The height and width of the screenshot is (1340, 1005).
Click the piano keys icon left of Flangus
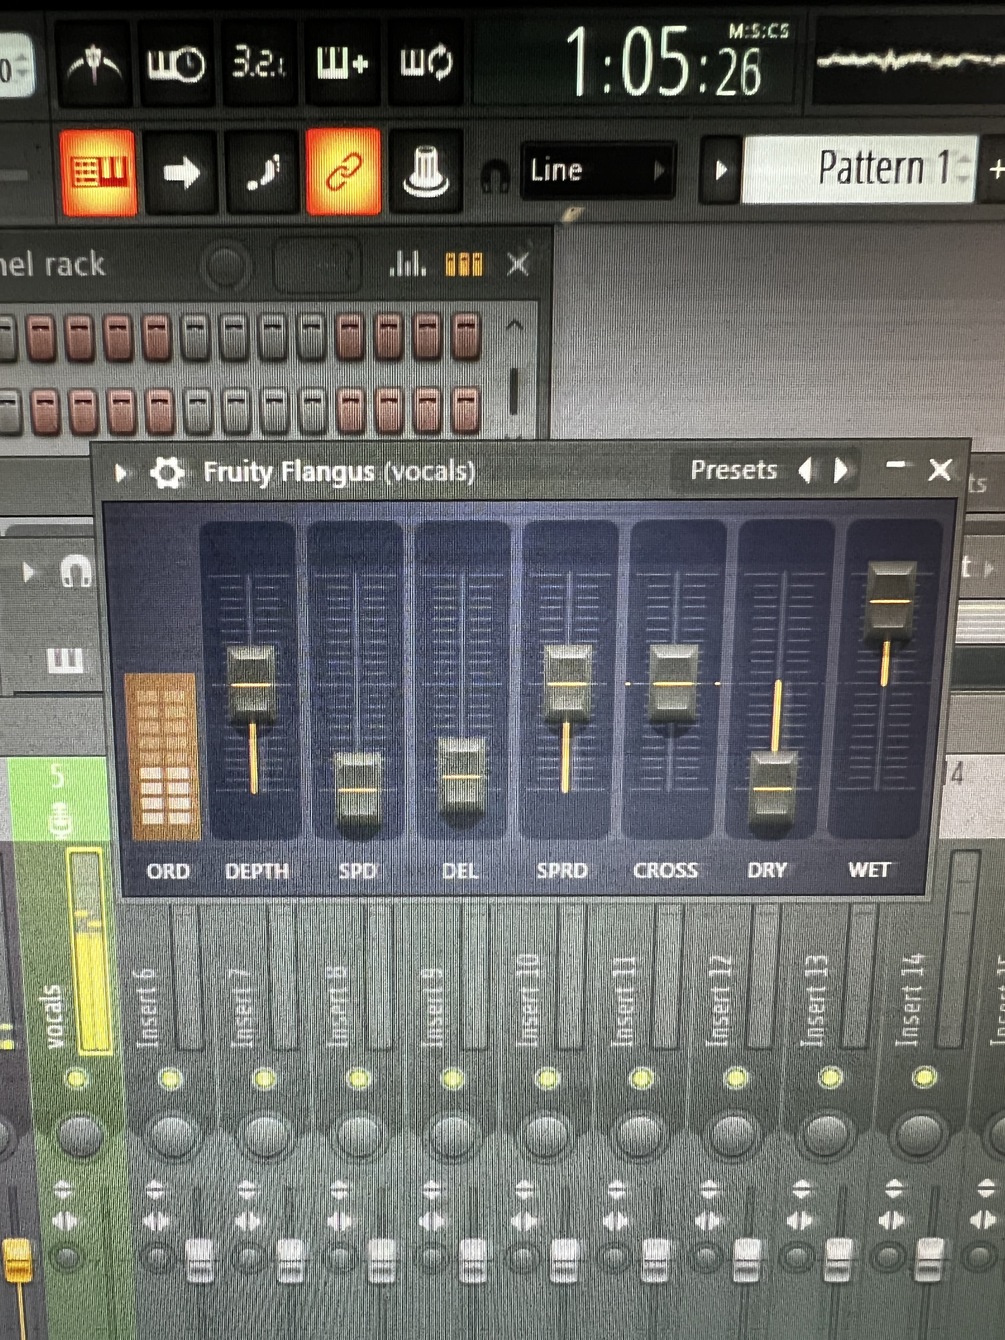point(65,661)
